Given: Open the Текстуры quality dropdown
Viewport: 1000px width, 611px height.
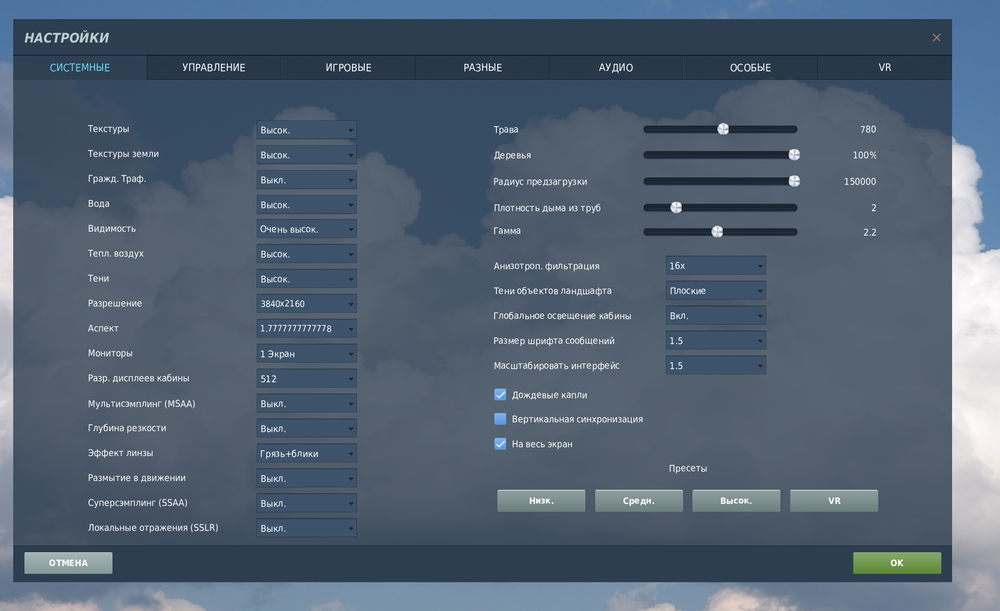Looking at the screenshot, I should (x=306, y=129).
